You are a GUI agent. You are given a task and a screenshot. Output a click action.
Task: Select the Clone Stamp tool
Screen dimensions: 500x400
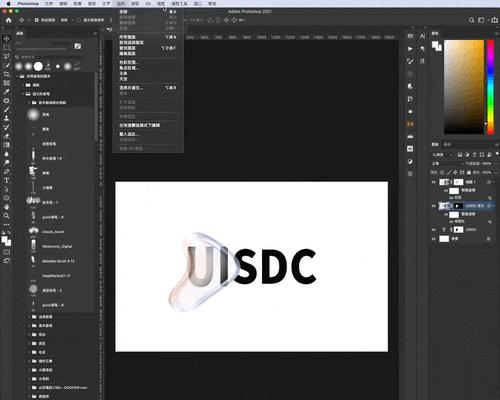[6, 118]
